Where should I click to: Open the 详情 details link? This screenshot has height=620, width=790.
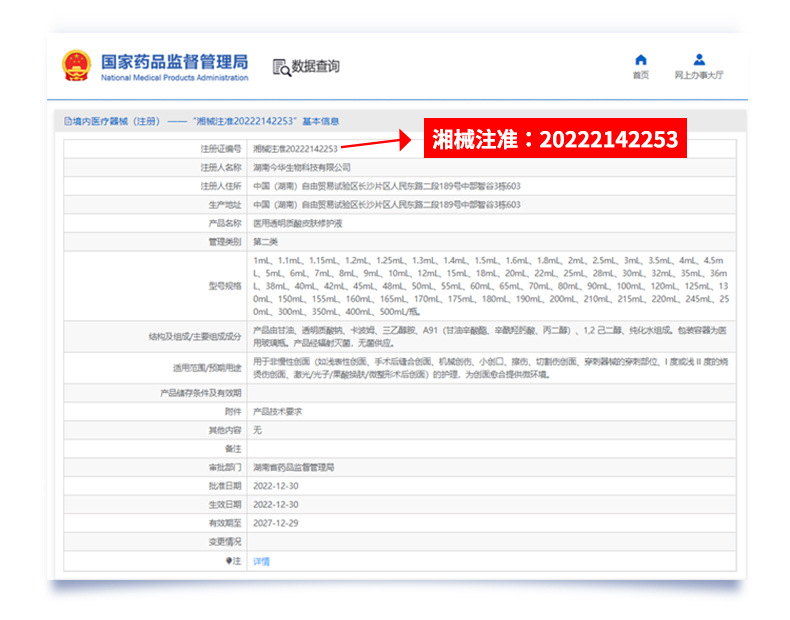pyautogui.click(x=262, y=561)
